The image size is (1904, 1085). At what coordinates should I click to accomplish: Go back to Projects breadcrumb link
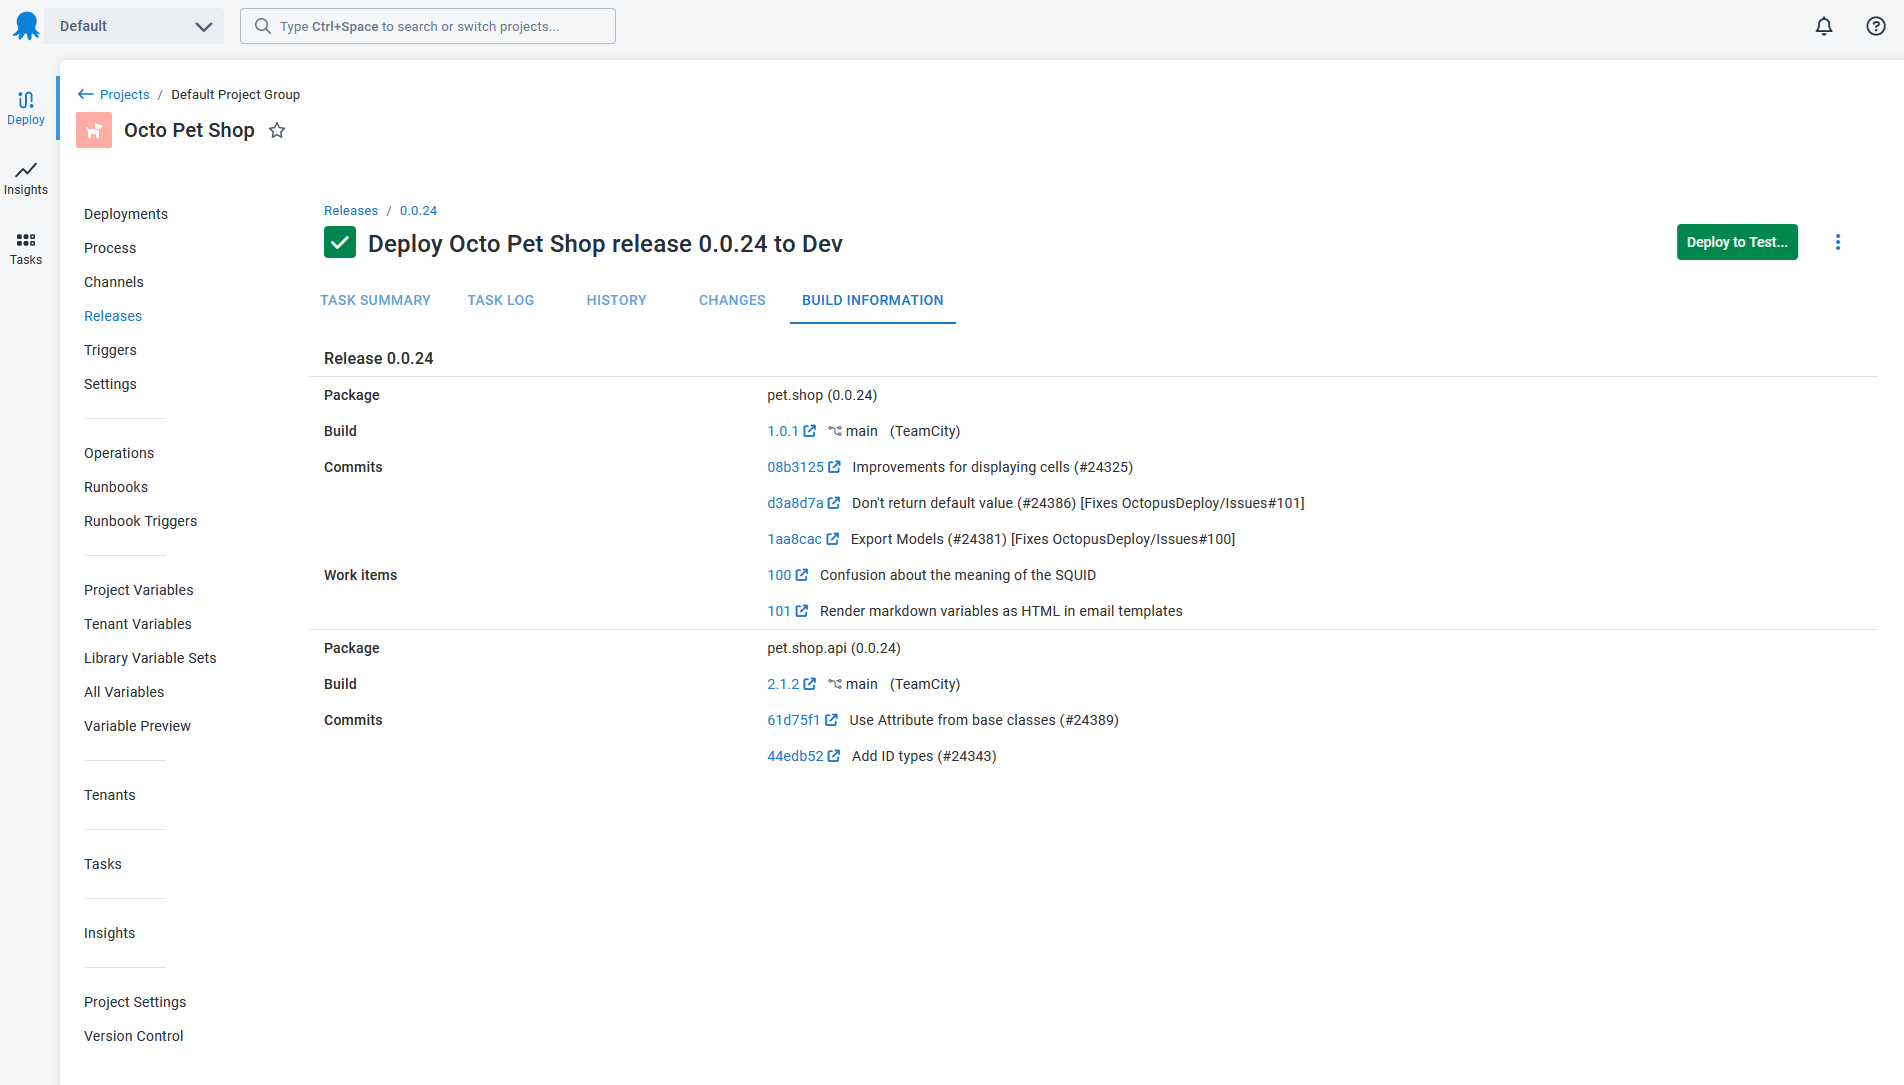tap(124, 94)
